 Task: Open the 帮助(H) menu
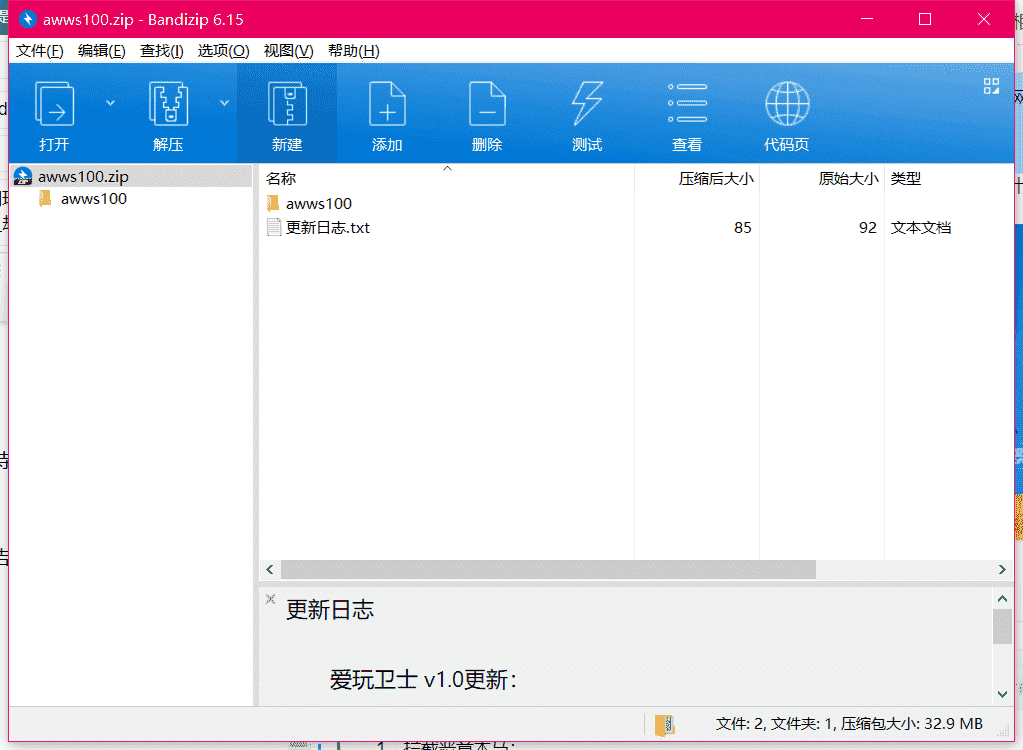tap(354, 51)
